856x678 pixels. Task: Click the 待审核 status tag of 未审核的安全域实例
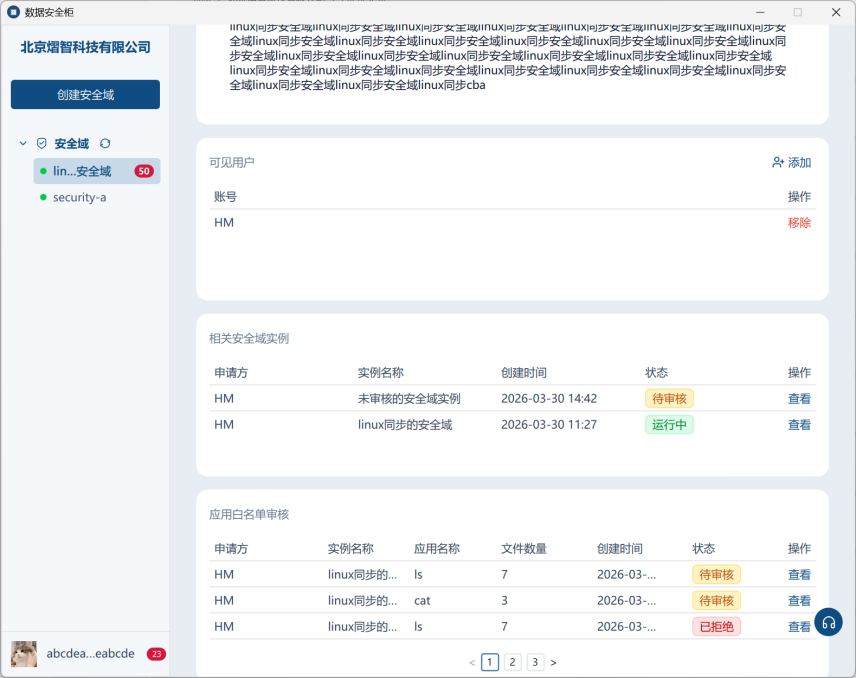(669, 399)
